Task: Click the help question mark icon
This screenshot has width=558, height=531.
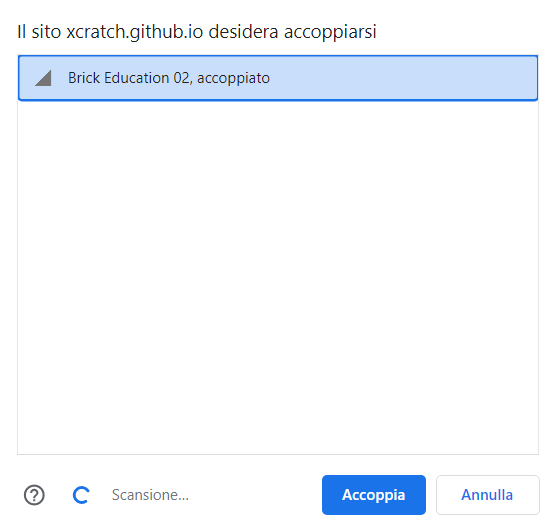Action: pos(34,495)
